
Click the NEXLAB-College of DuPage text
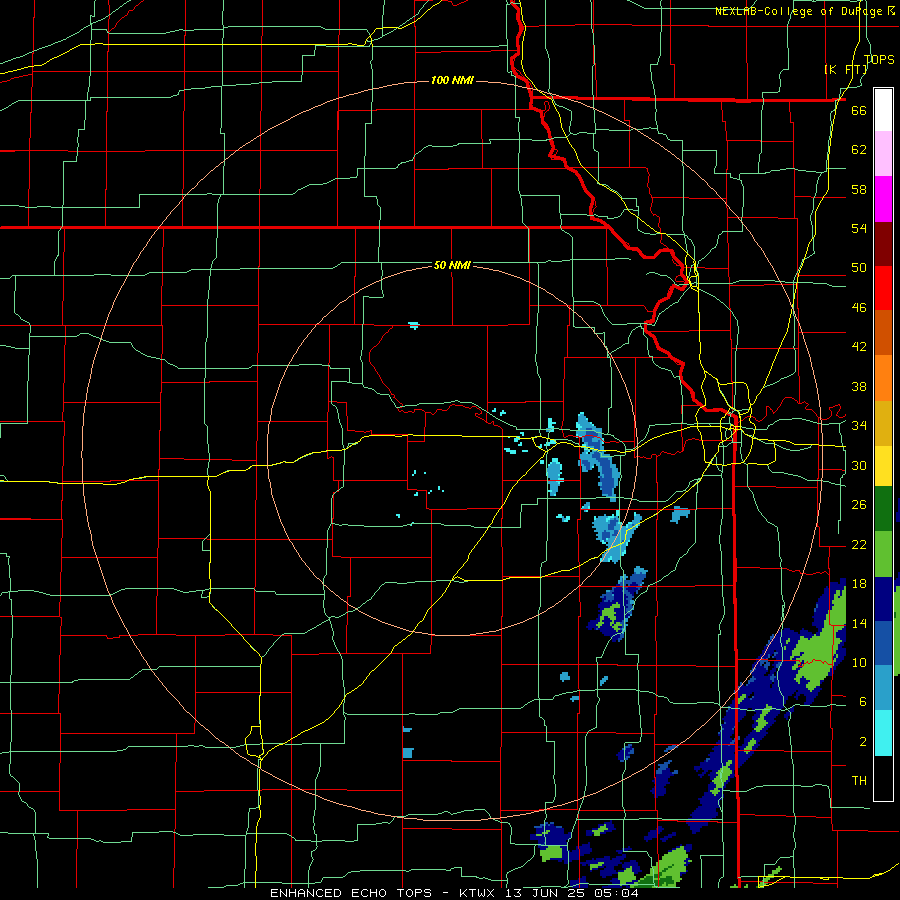[x=804, y=11]
